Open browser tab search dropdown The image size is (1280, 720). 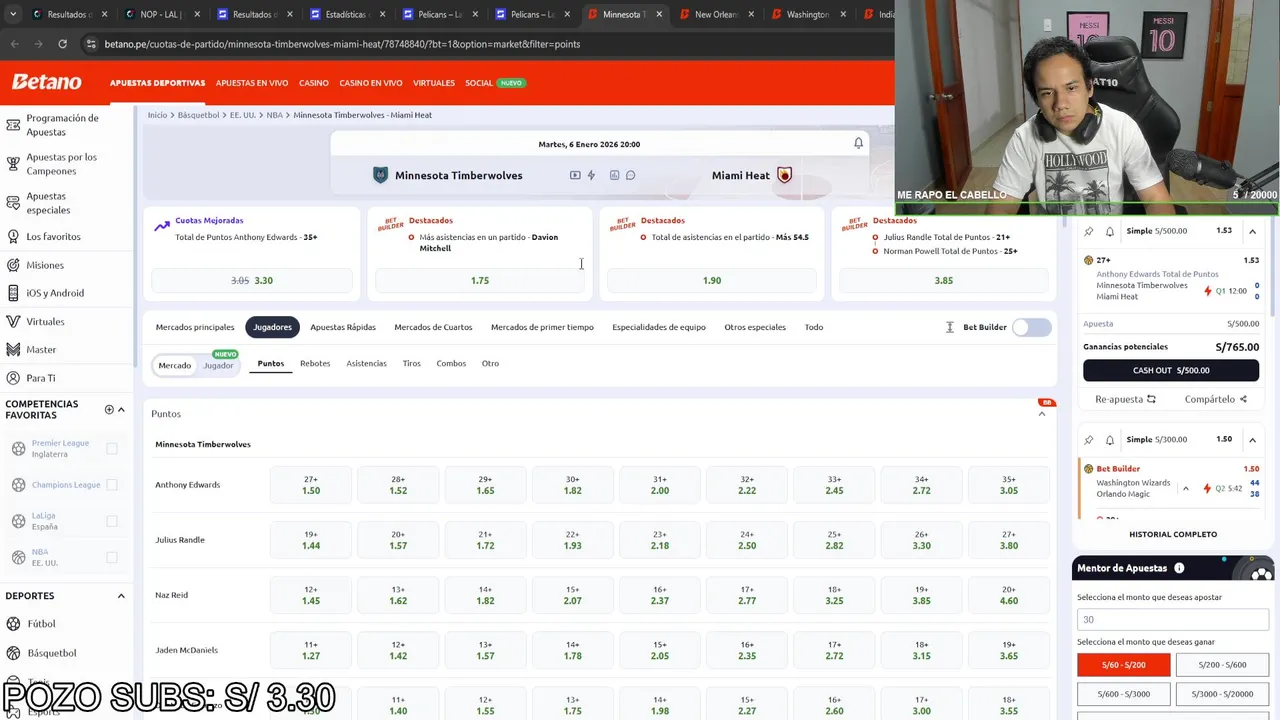pos(15,14)
